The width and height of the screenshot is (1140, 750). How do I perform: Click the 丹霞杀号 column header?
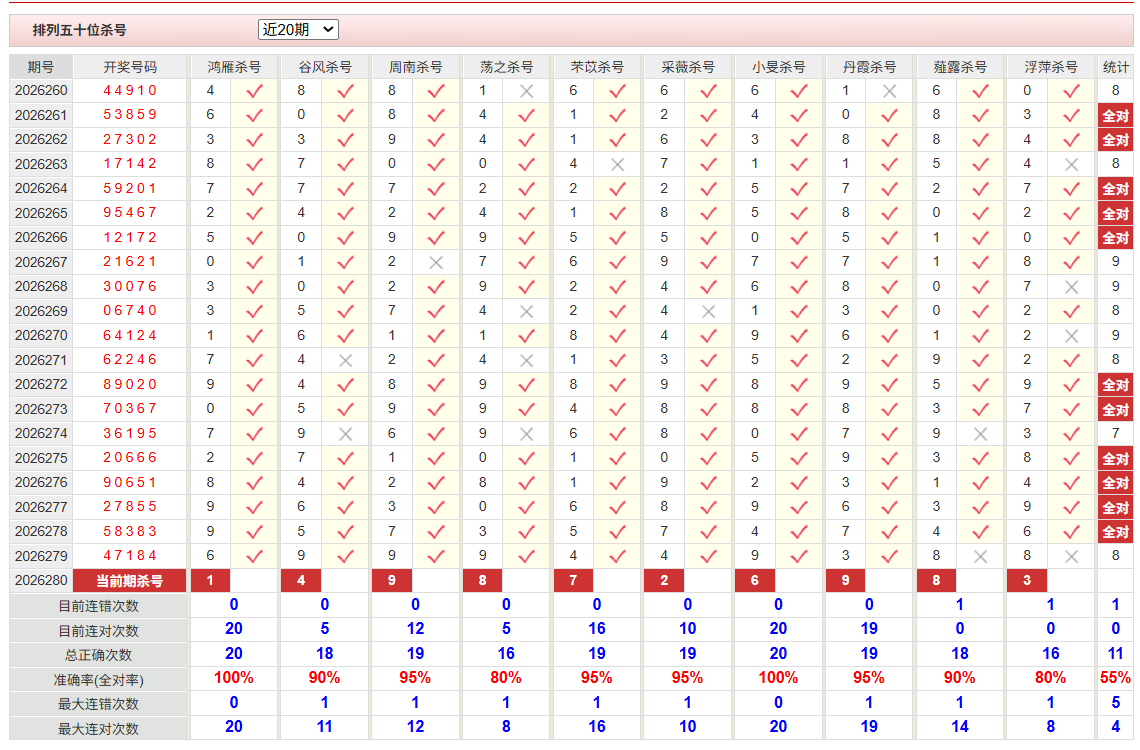point(870,67)
